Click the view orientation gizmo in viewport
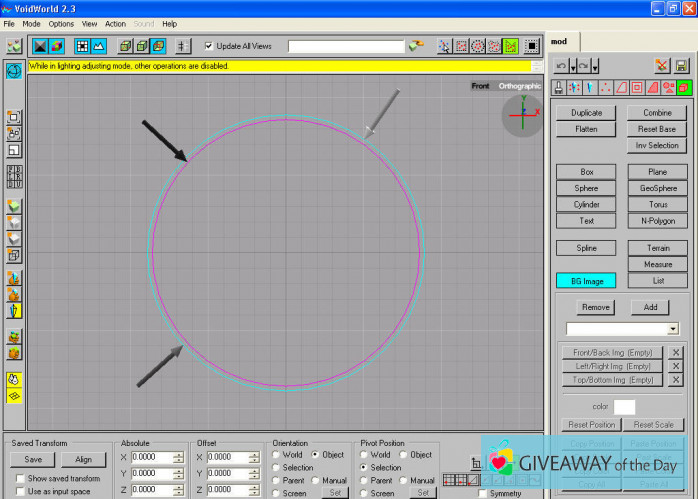Image resolution: width=698 pixels, height=499 pixels. [522, 115]
